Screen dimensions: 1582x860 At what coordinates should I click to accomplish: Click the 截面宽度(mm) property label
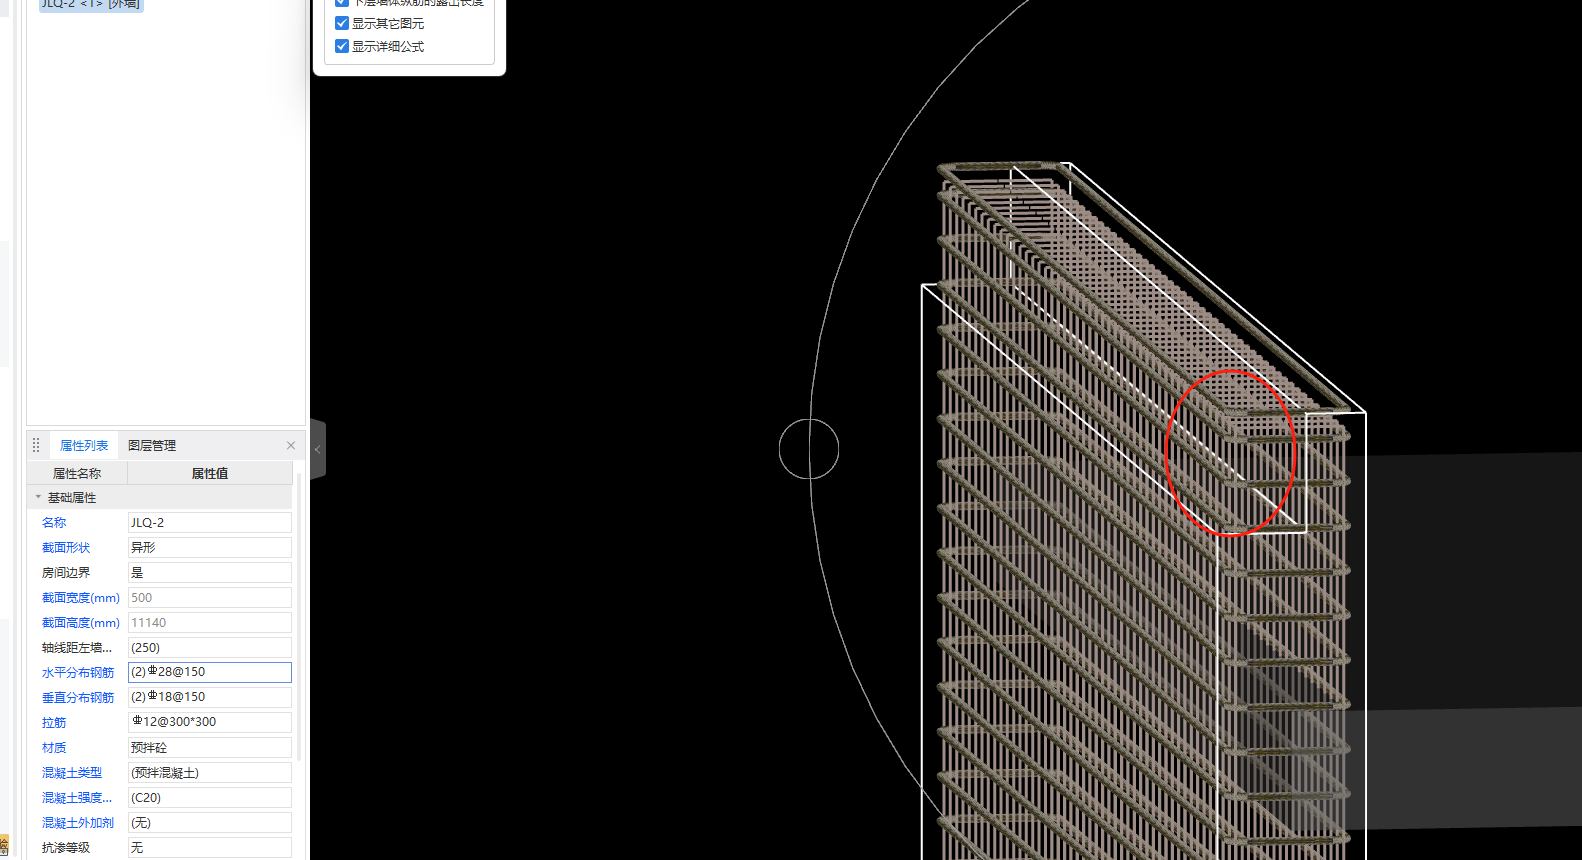(81, 597)
